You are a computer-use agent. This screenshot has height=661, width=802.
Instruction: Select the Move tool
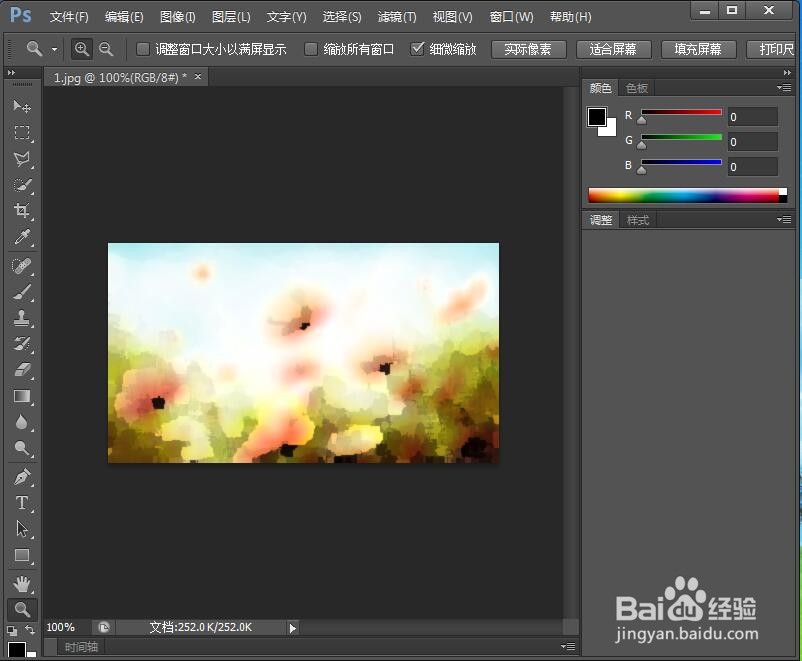click(21, 106)
